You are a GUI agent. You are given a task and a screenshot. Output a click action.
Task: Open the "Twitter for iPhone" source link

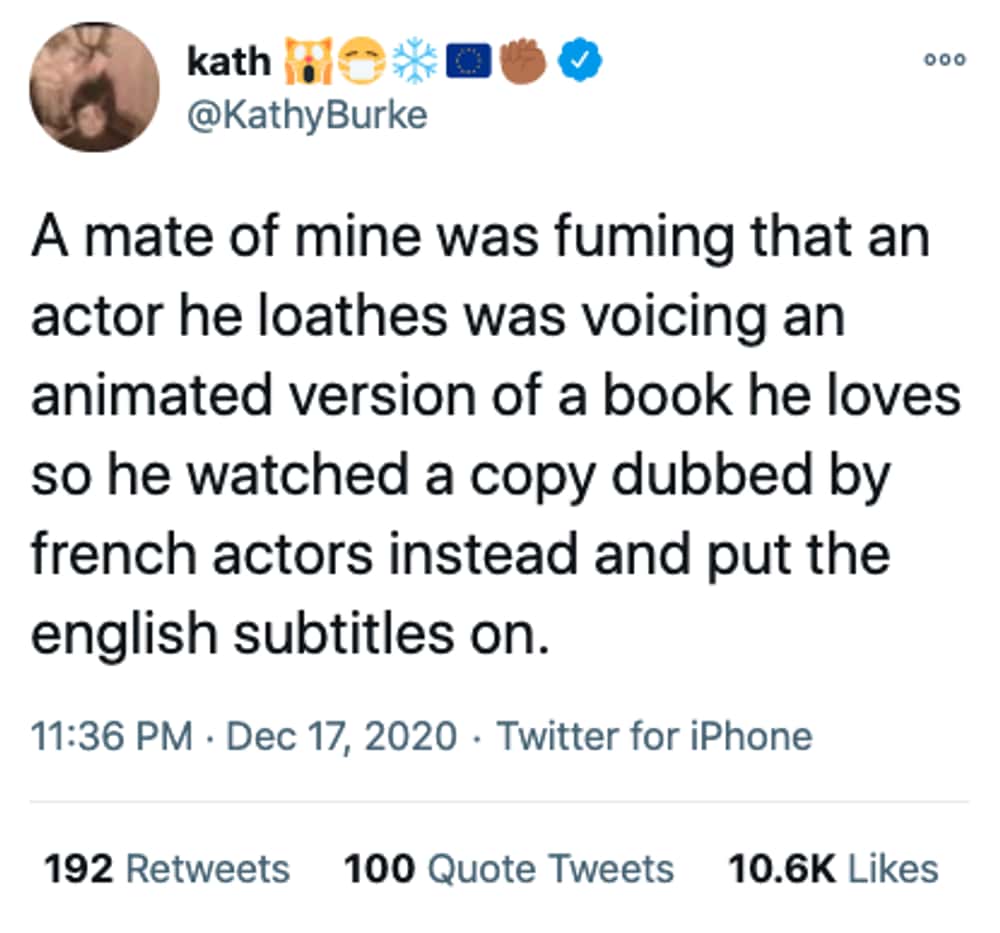654,737
